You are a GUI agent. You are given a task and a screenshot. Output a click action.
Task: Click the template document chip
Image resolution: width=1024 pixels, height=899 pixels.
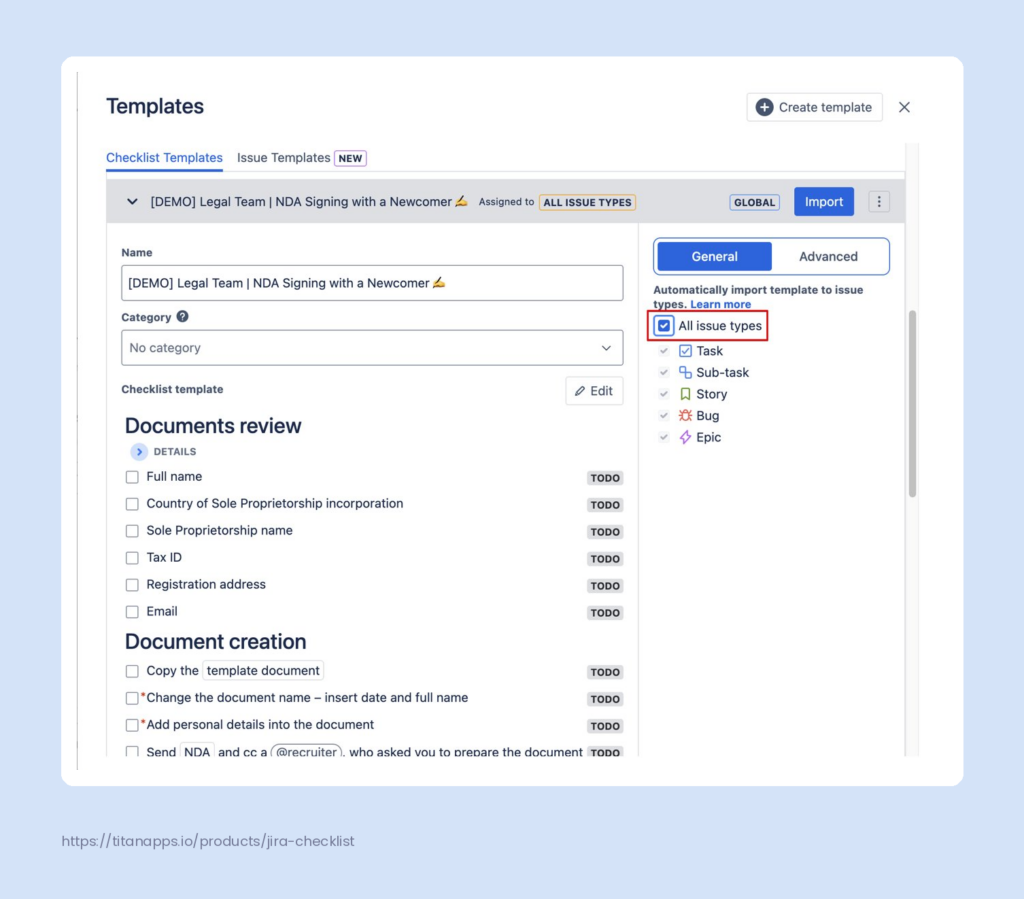pos(263,670)
